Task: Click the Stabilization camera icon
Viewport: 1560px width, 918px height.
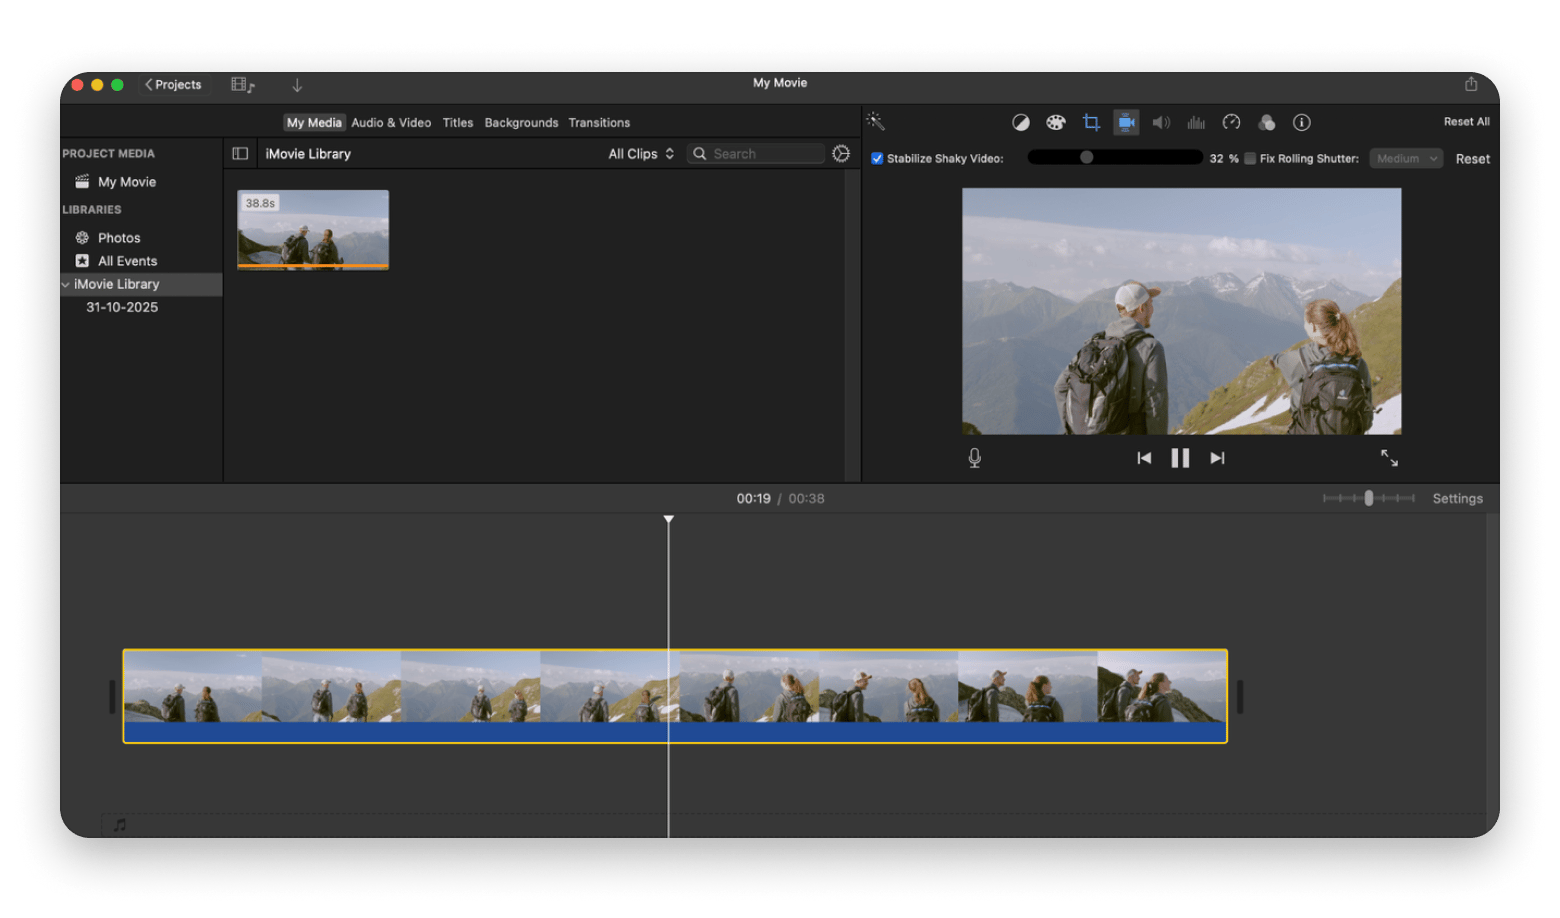Action: click(x=1126, y=122)
